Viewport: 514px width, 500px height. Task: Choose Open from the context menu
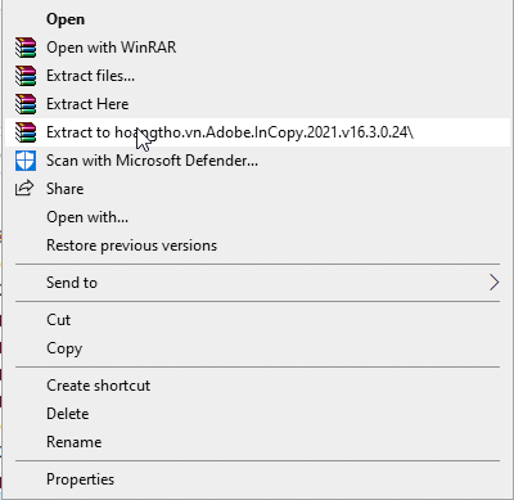[x=257, y=19]
